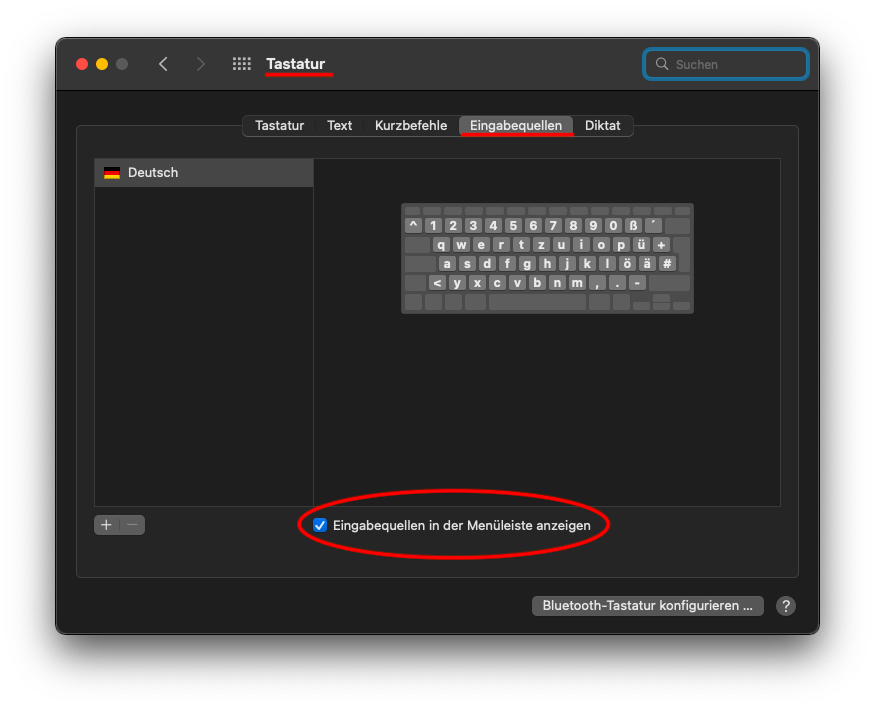The image size is (875, 708).
Task: Click the ^ key in keyboard preview
Action: 413,225
